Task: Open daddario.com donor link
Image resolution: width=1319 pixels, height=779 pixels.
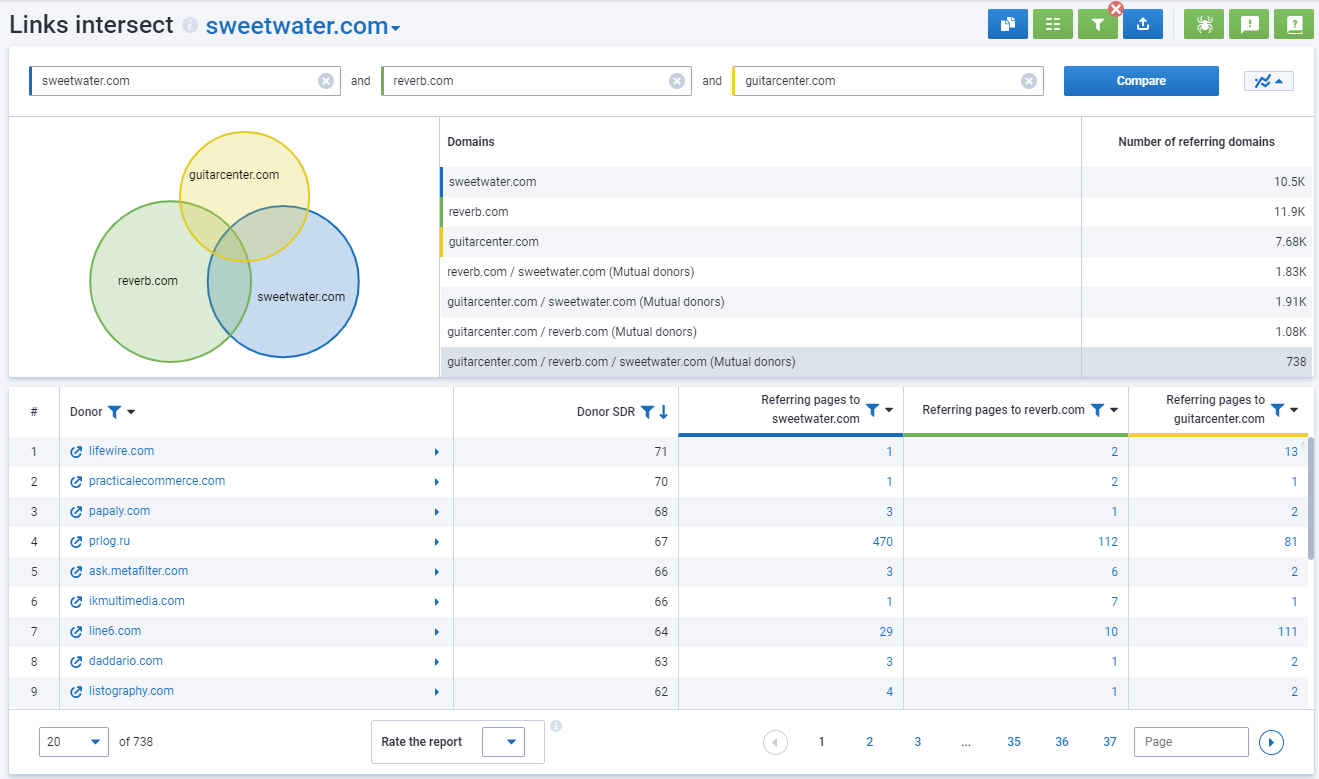Action: 126,661
